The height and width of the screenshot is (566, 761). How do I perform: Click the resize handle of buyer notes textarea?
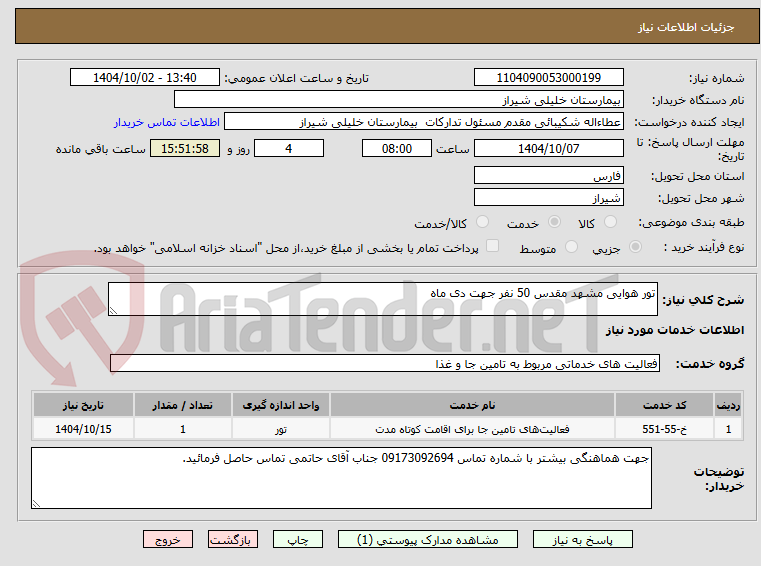point(36,504)
